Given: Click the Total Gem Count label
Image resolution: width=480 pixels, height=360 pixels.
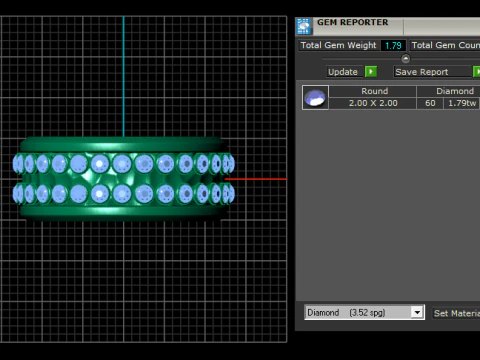Looking at the screenshot, I should 445,45.
